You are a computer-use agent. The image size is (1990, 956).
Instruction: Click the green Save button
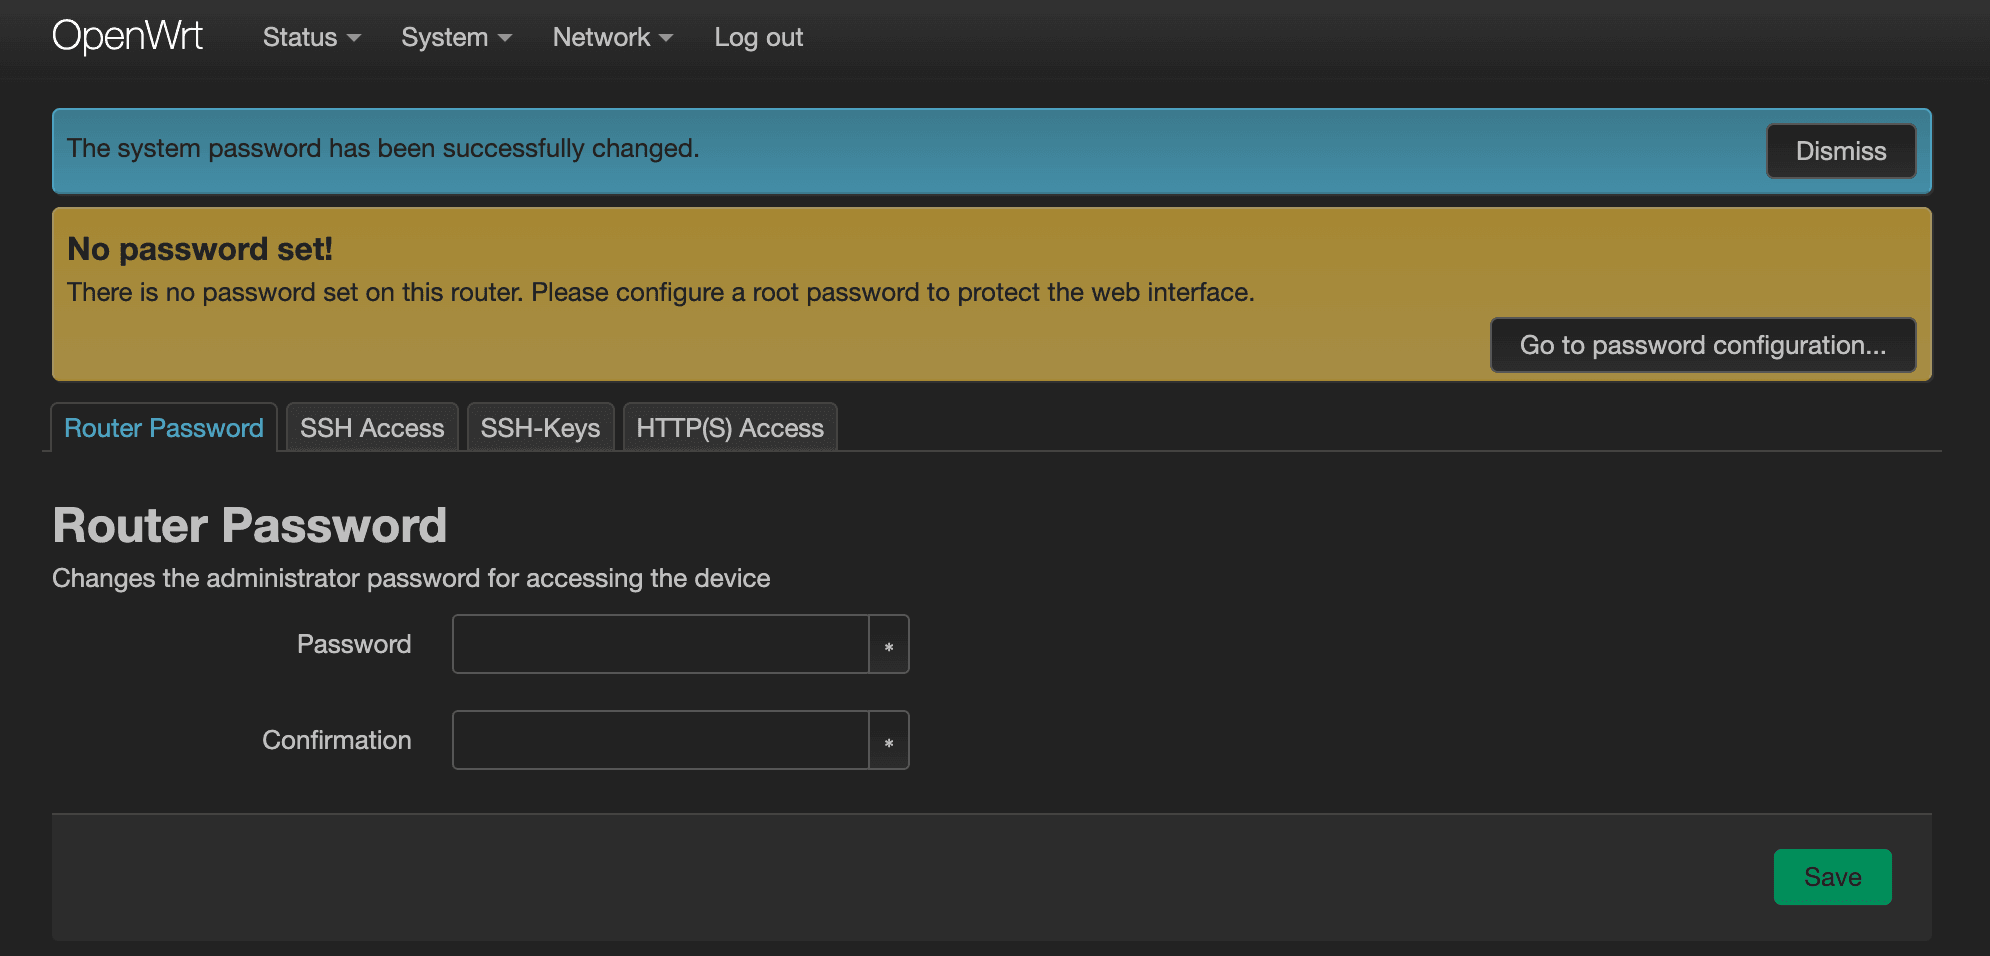1832,877
